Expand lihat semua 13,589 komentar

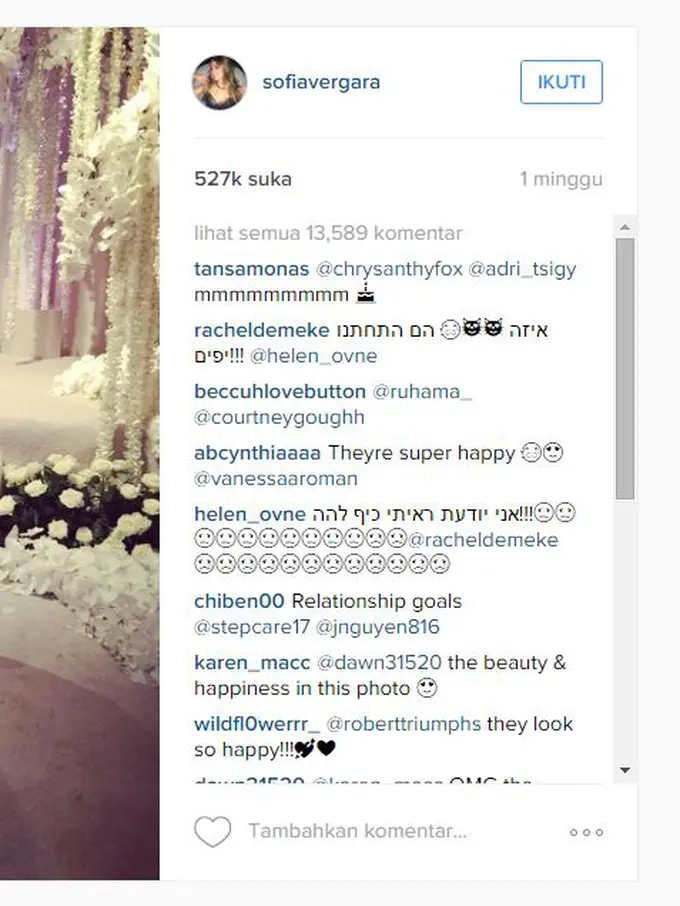(328, 233)
